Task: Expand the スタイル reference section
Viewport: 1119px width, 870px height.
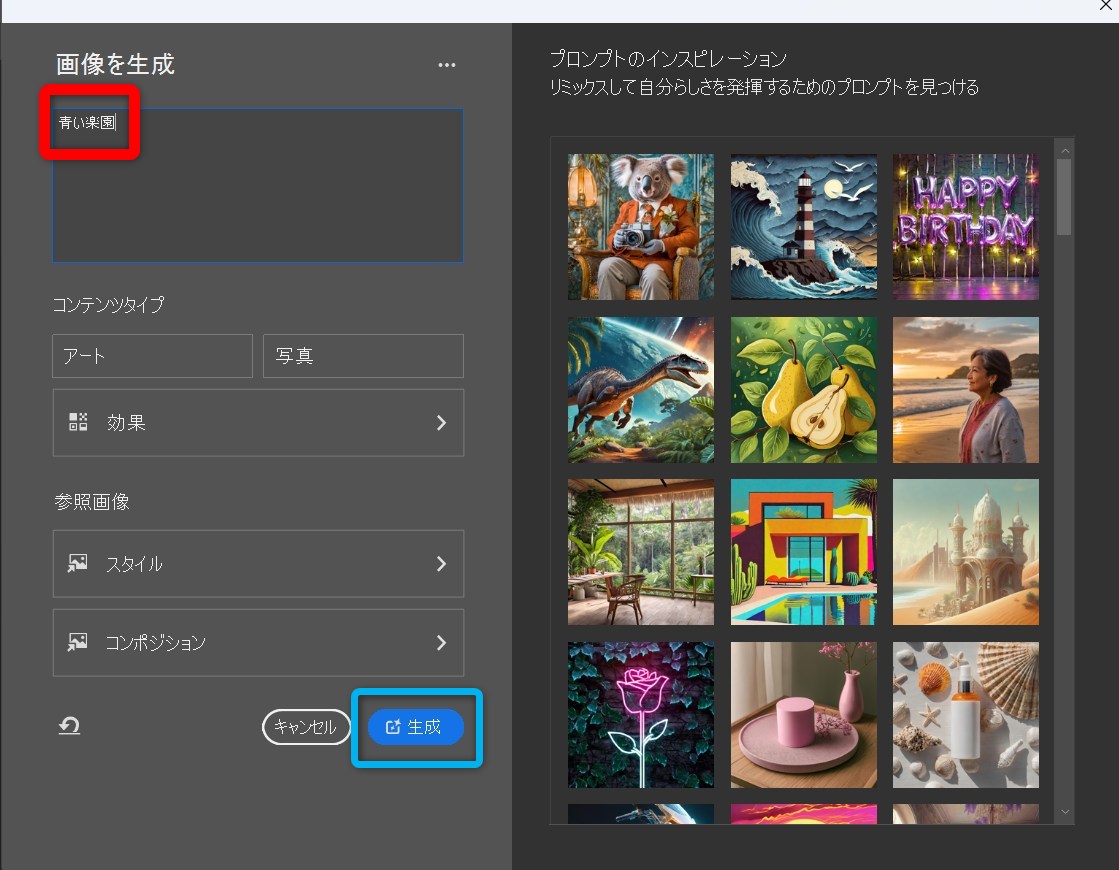Action: pos(258,564)
